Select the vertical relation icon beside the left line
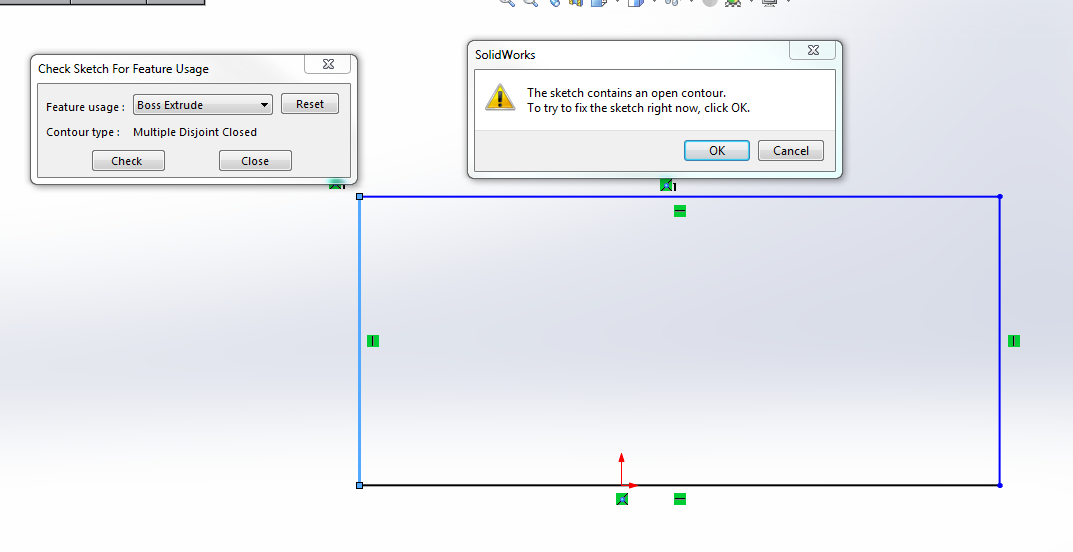The image size is (1073, 552). 373,341
